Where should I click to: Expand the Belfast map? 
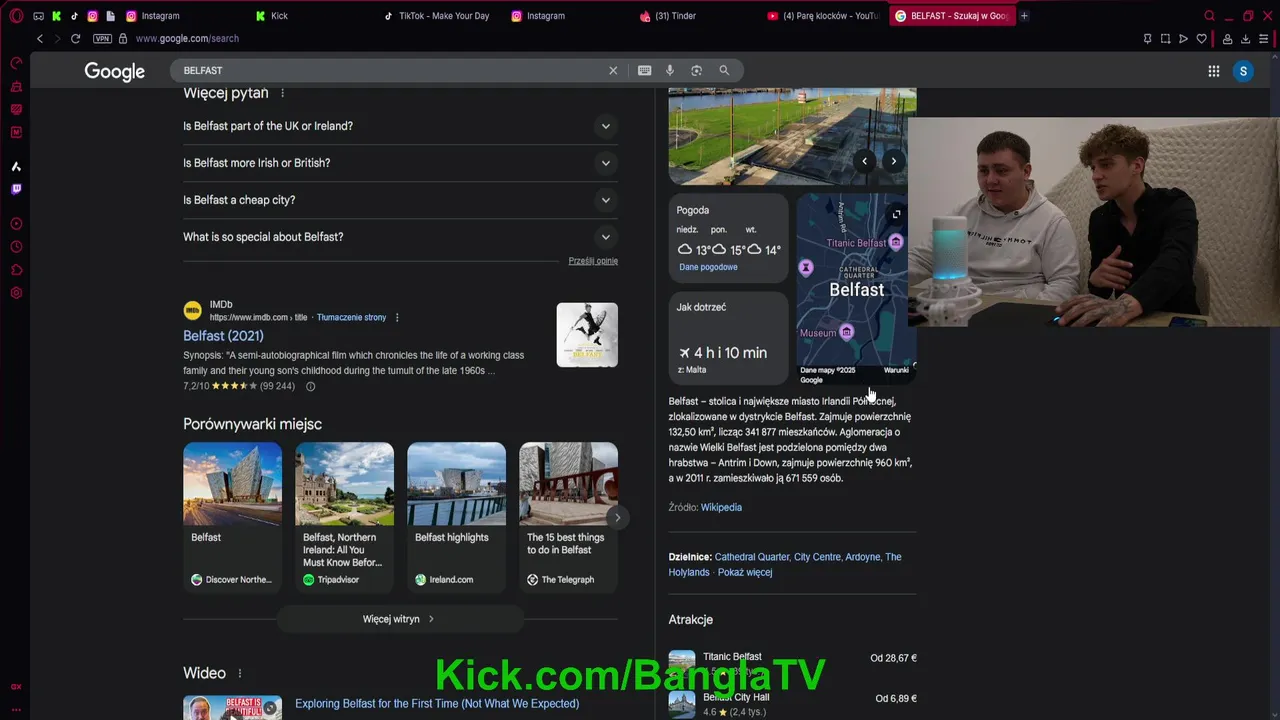[896, 214]
